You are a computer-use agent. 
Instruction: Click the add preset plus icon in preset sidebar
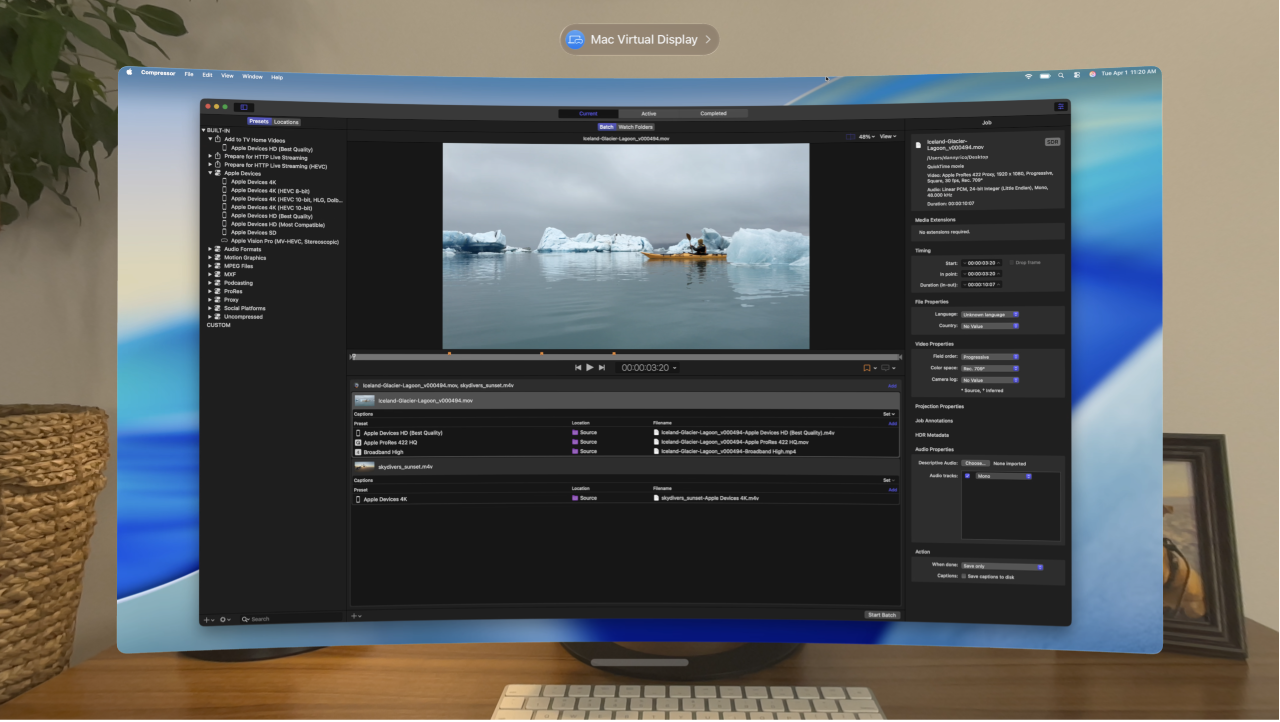[205, 618]
